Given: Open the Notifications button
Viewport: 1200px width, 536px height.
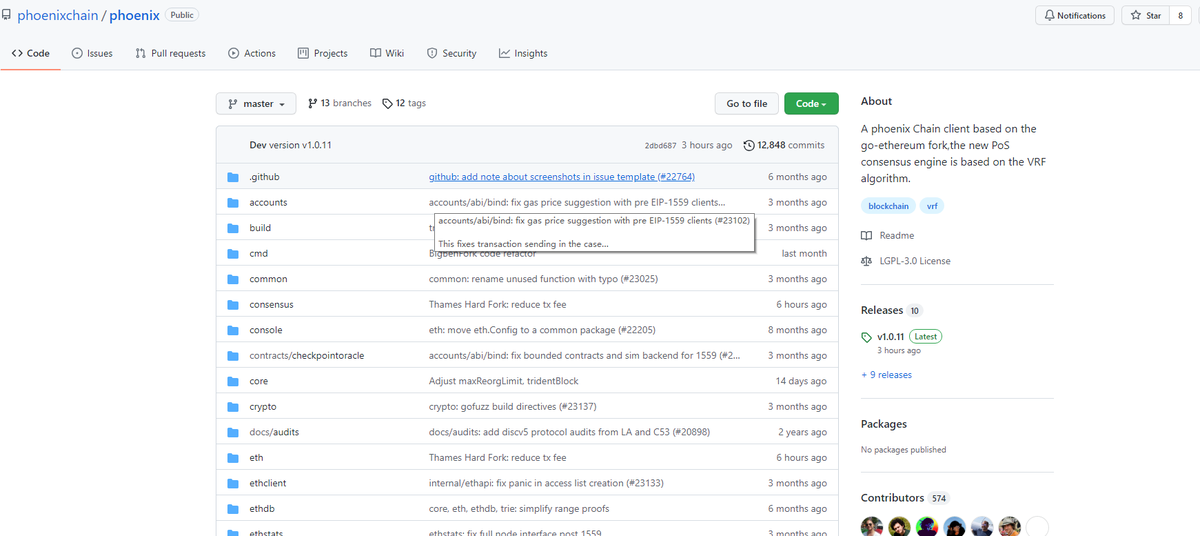Looking at the screenshot, I should (1075, 16).
